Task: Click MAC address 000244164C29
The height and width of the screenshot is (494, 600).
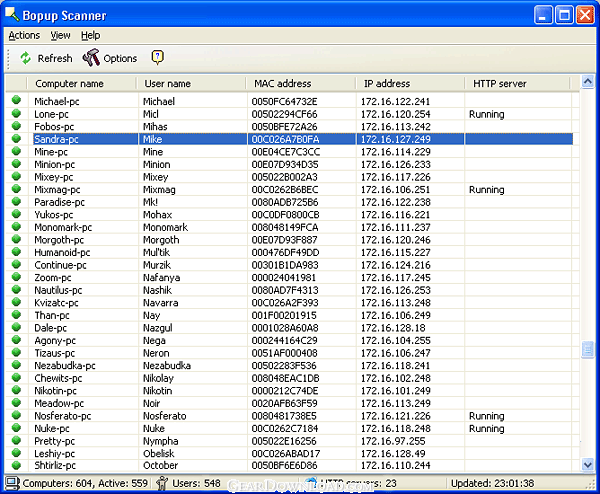Action: [x=285, y=341]
